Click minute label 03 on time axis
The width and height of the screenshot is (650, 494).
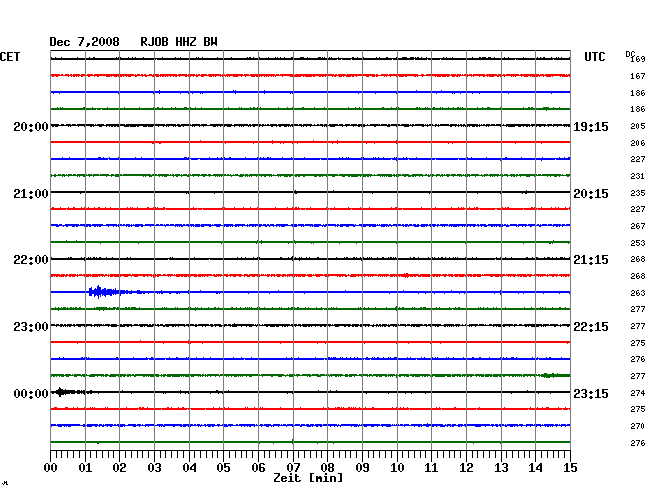point(154,467)
